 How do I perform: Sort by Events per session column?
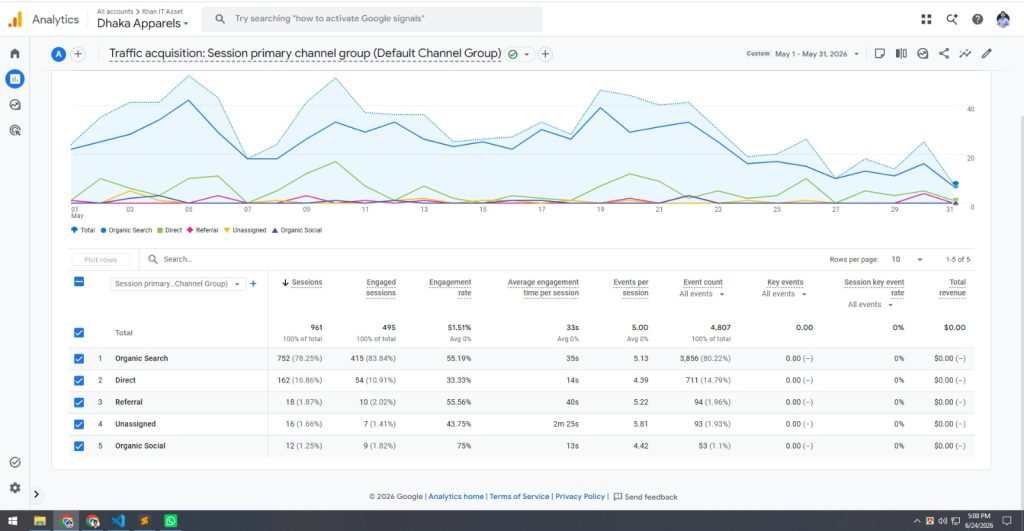[x=631, y=287]
